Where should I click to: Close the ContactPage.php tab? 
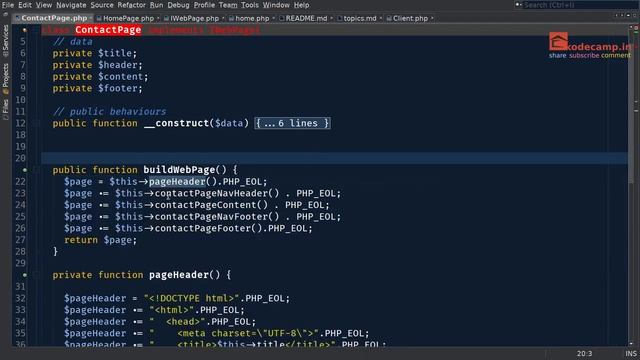tap(91, 18)
